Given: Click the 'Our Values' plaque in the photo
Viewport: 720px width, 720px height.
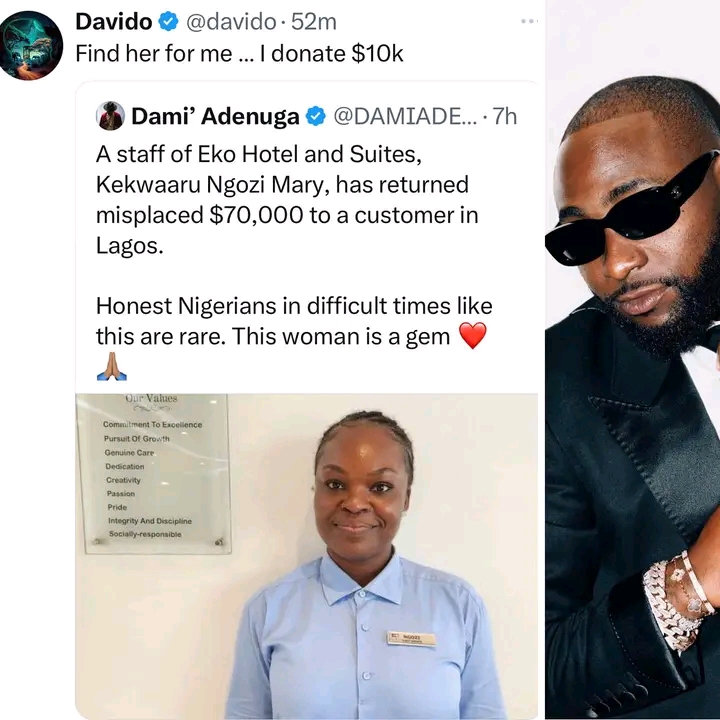Looking at the screenshot, I should click(x=155, y=473).
